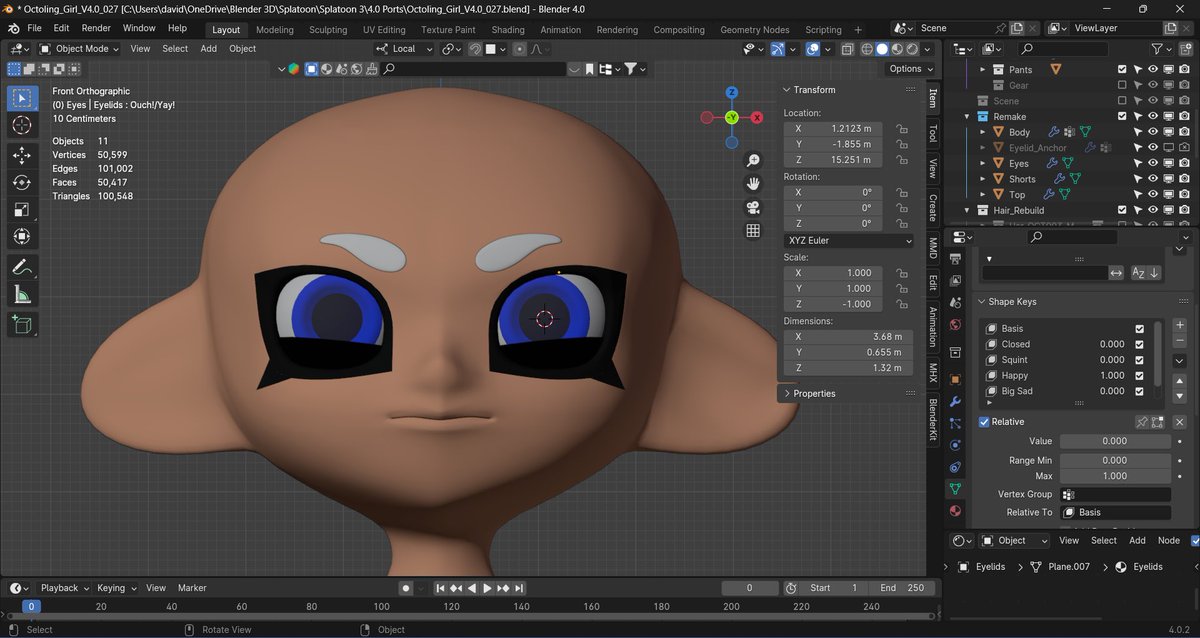Click the zoom magnifier viewport gizmo

click(753, 160)
